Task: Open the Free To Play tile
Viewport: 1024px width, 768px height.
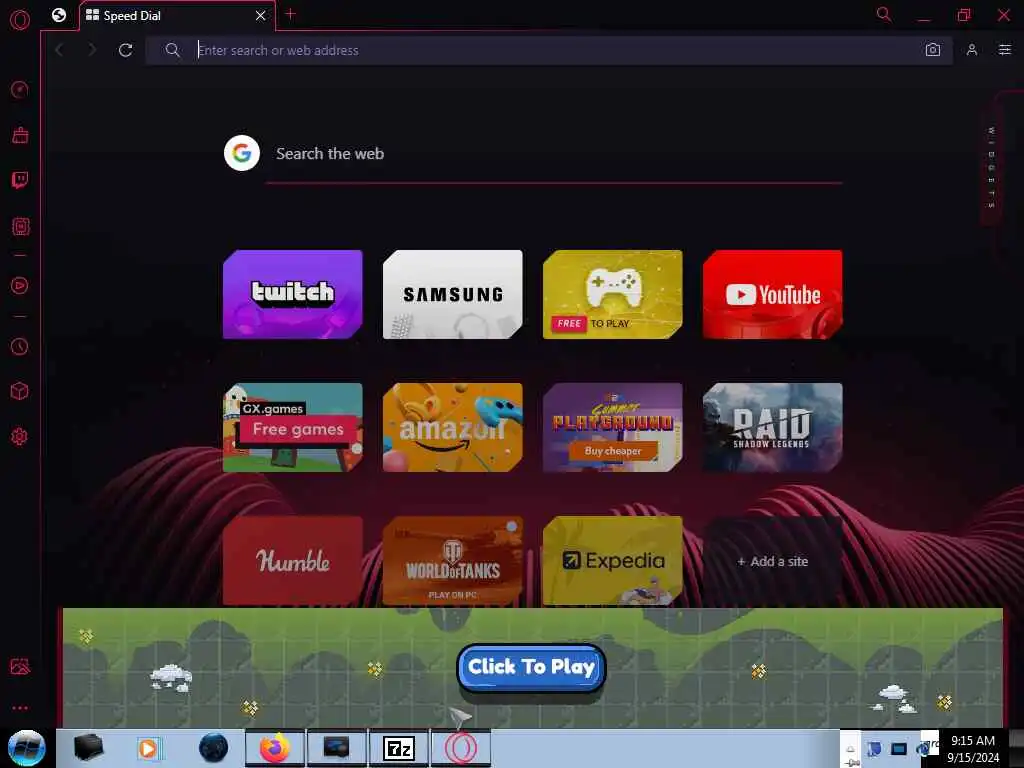Action: click(613, 295)
